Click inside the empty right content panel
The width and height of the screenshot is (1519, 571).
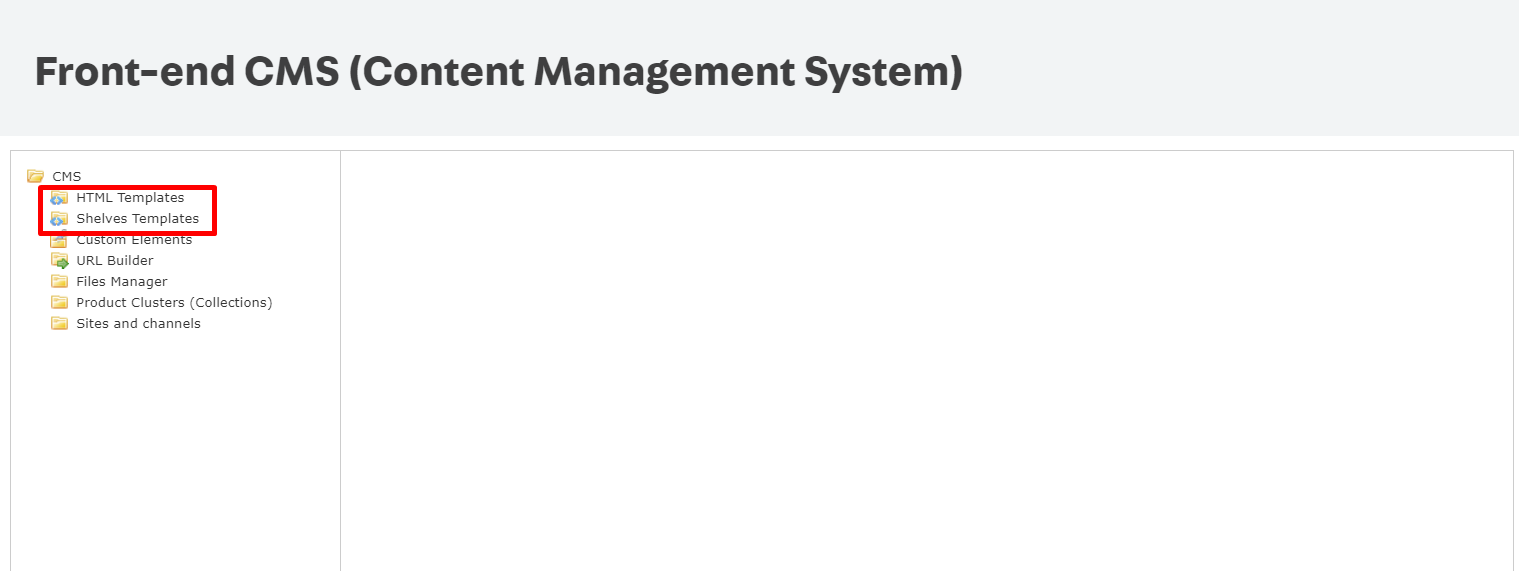[x=926, y=360]
